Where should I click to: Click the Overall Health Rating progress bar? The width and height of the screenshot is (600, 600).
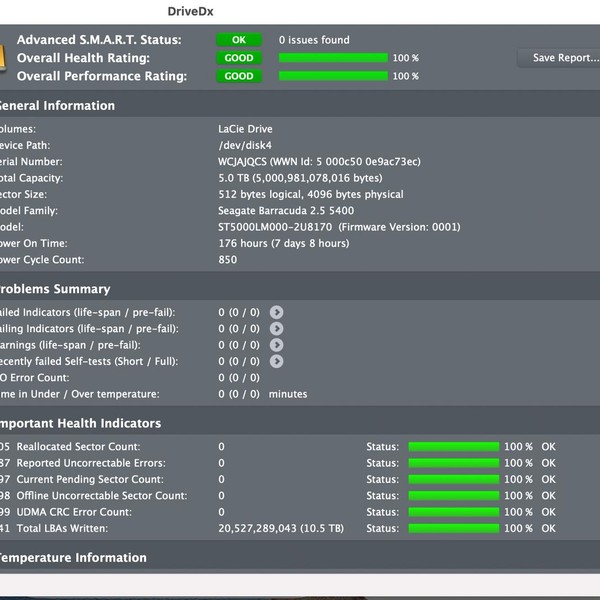coord(332,58)
